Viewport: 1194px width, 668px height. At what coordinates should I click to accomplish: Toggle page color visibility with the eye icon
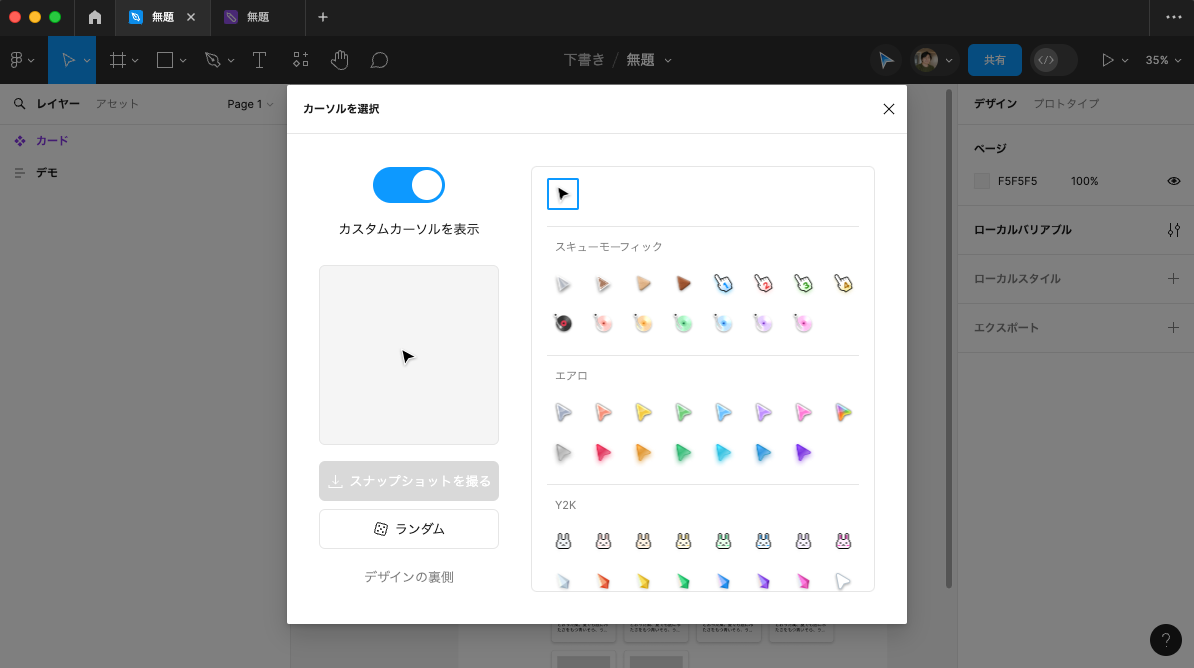(x=1173, y=181)
